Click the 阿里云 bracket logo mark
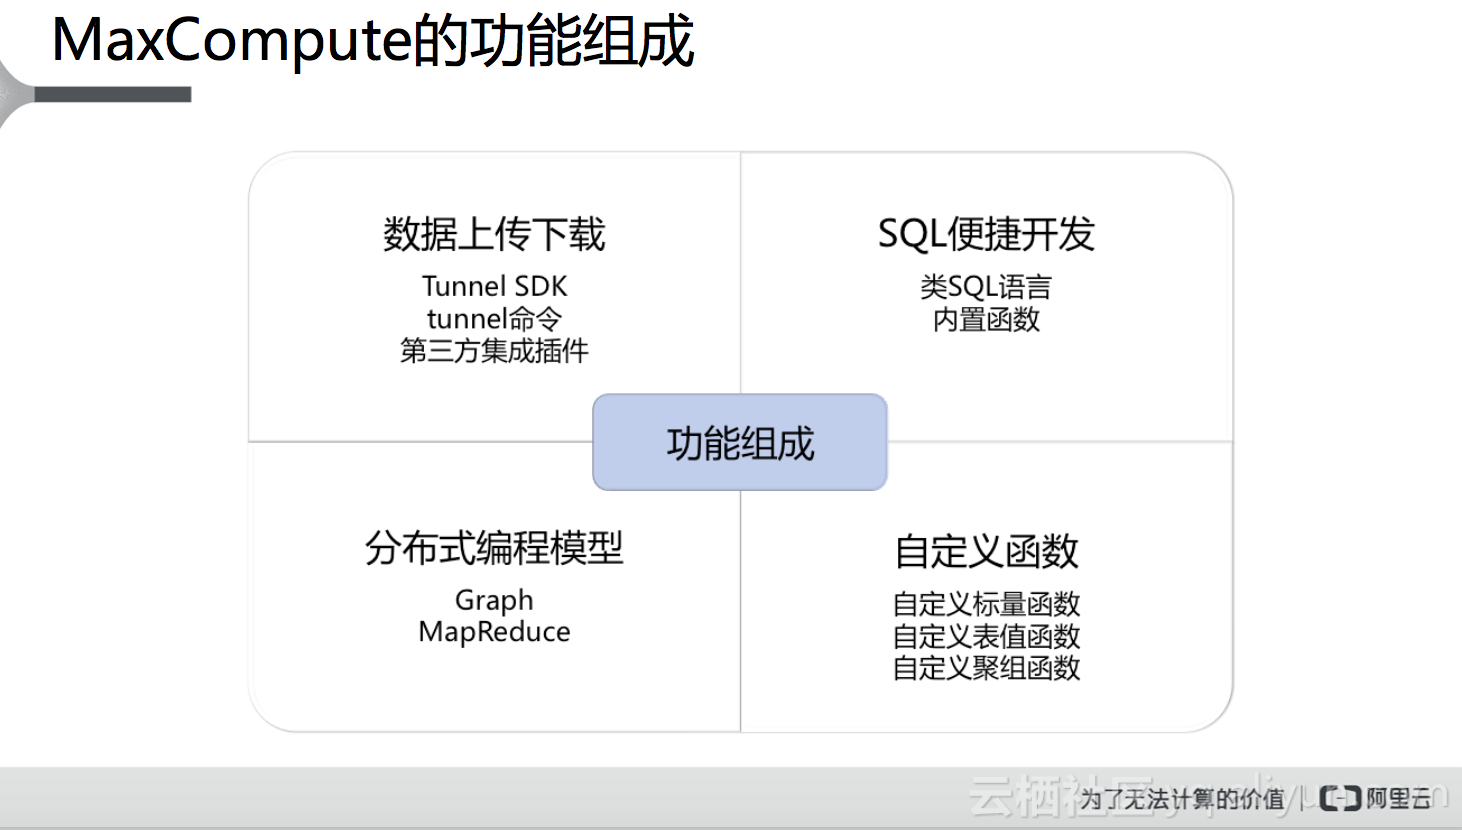This screenshot has width=1462, height=830. pyautogui.click(x=1340, y=798)
